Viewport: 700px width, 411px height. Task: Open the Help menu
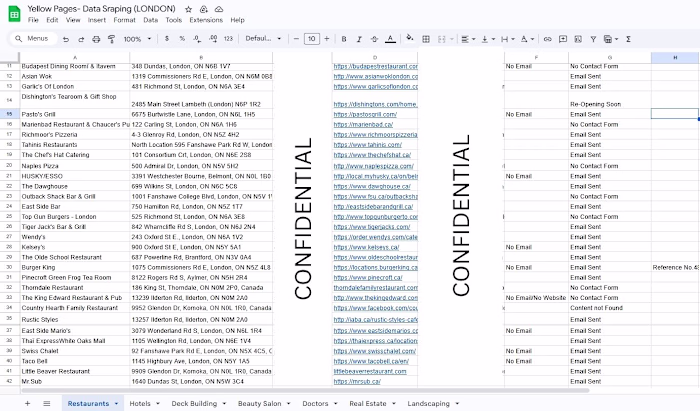237,20
